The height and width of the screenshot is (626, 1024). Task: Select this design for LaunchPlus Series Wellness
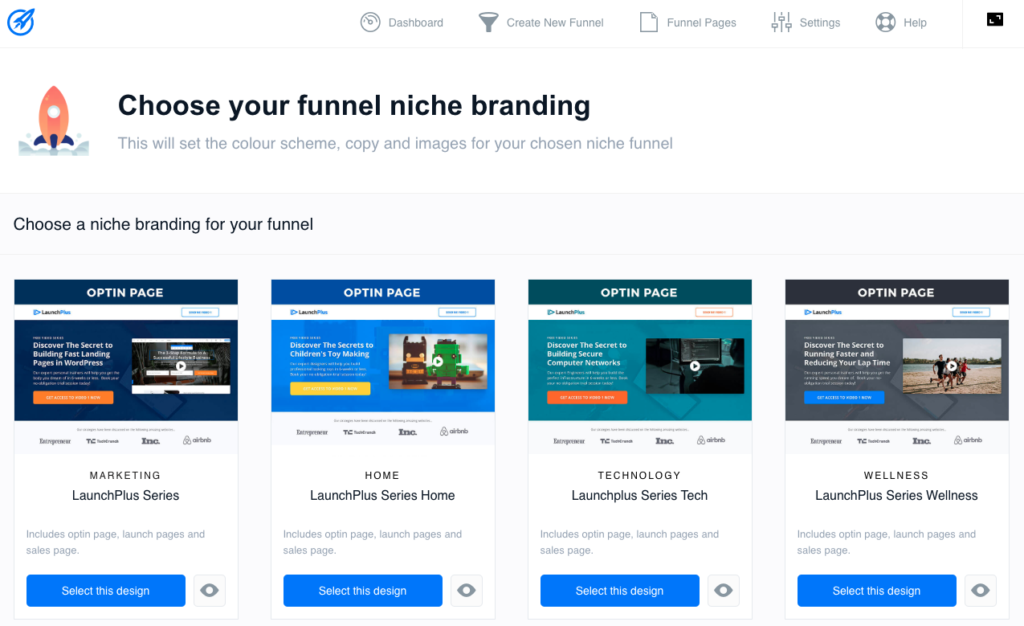point(877,591)
